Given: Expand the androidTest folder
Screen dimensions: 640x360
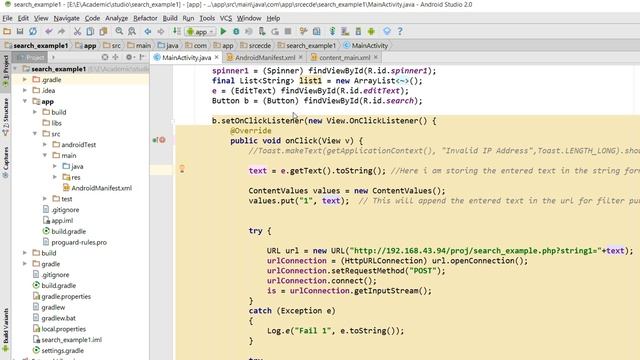Looking at the screenshot, I should 45,144.
